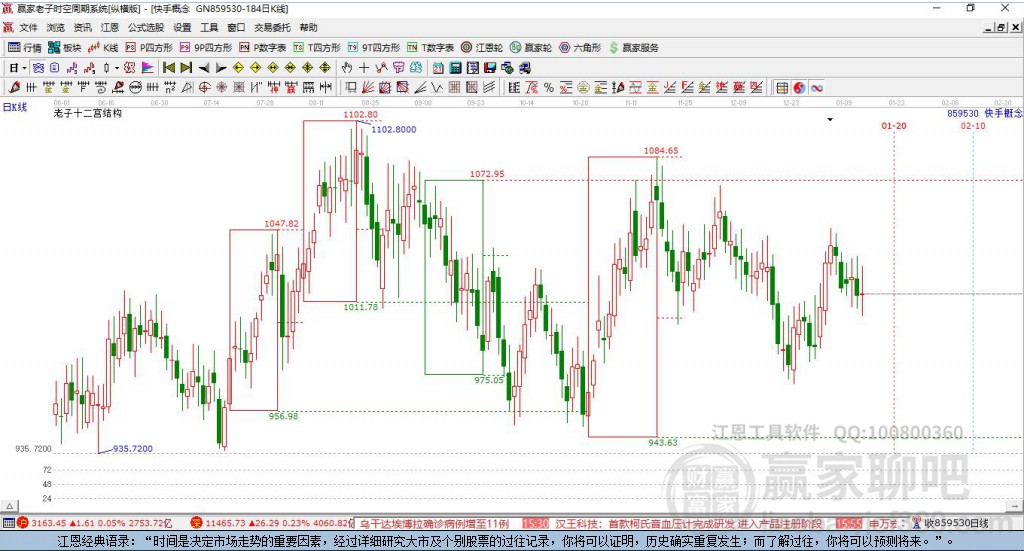Open the 公式选股 menu
Screen dimensions: 1024x551
(146, 27)
